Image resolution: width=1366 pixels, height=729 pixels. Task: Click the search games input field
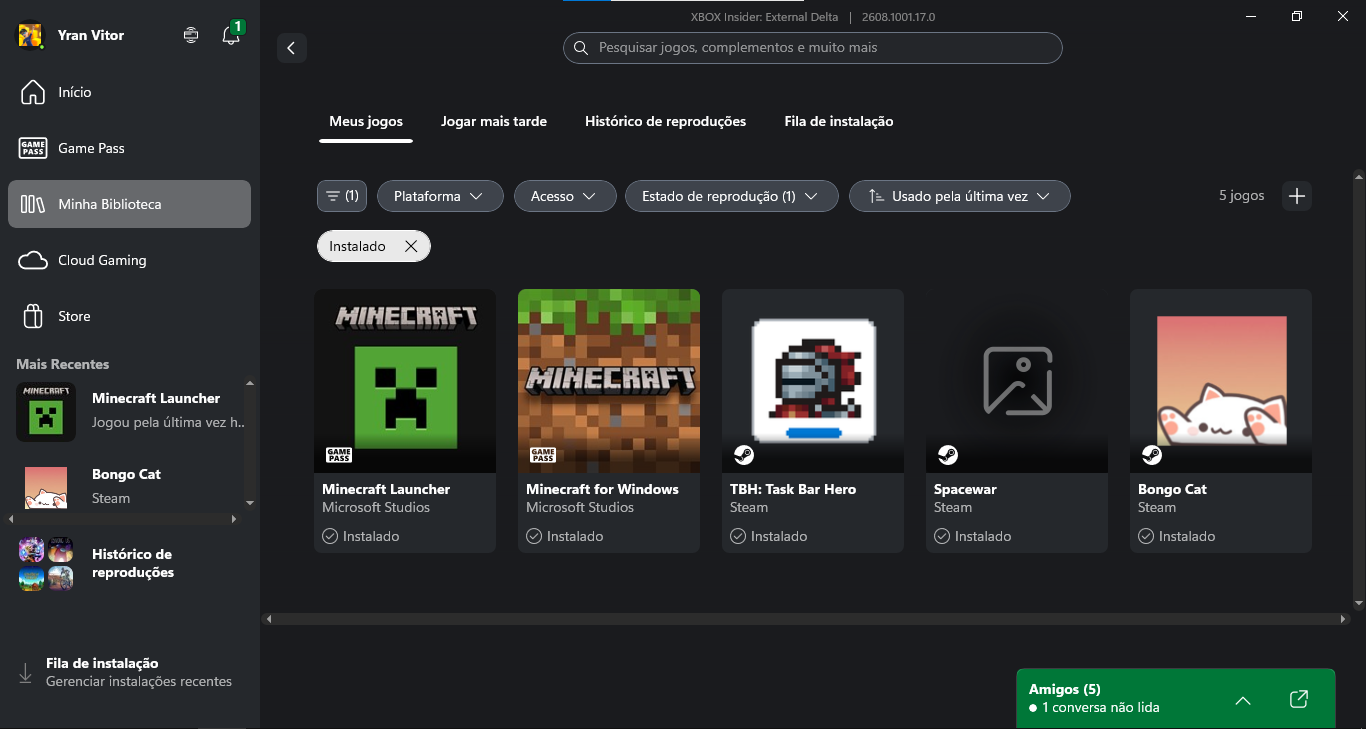[813, 48]
